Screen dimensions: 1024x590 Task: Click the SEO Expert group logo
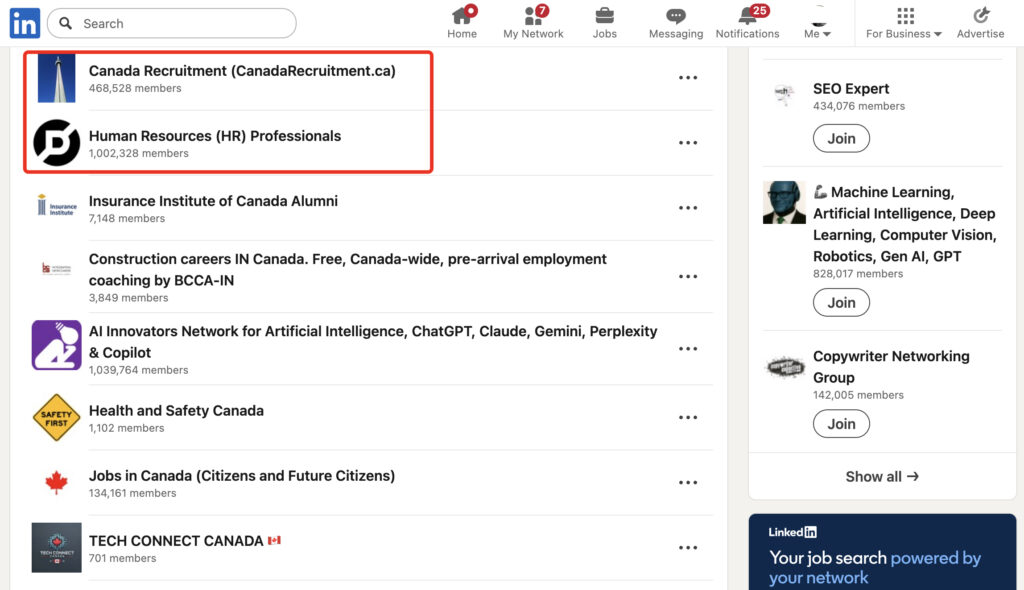784,95
